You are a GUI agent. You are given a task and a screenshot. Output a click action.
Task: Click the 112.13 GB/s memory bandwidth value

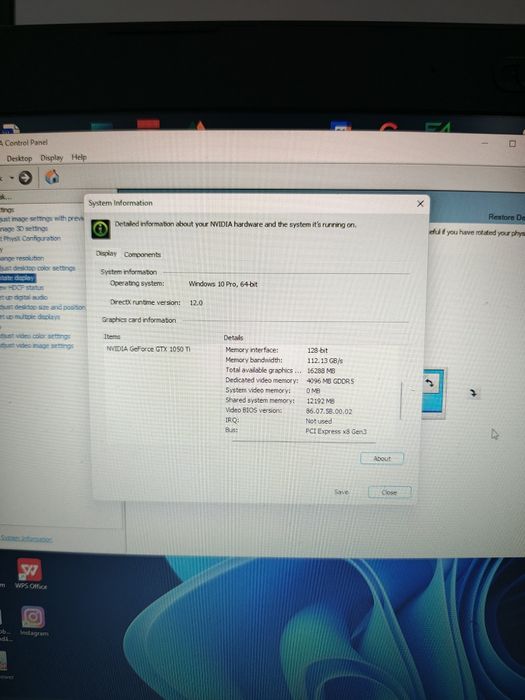325,361
